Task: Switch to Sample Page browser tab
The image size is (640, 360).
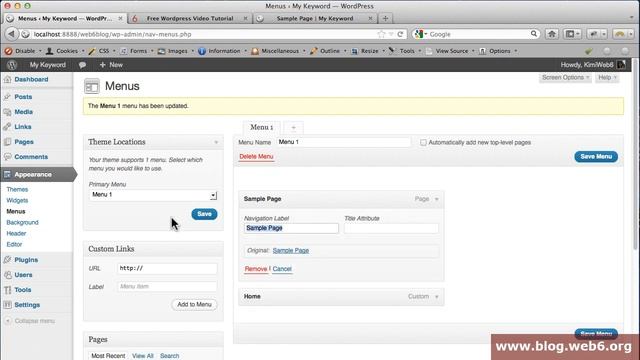Action: click(x=315, y=18)
